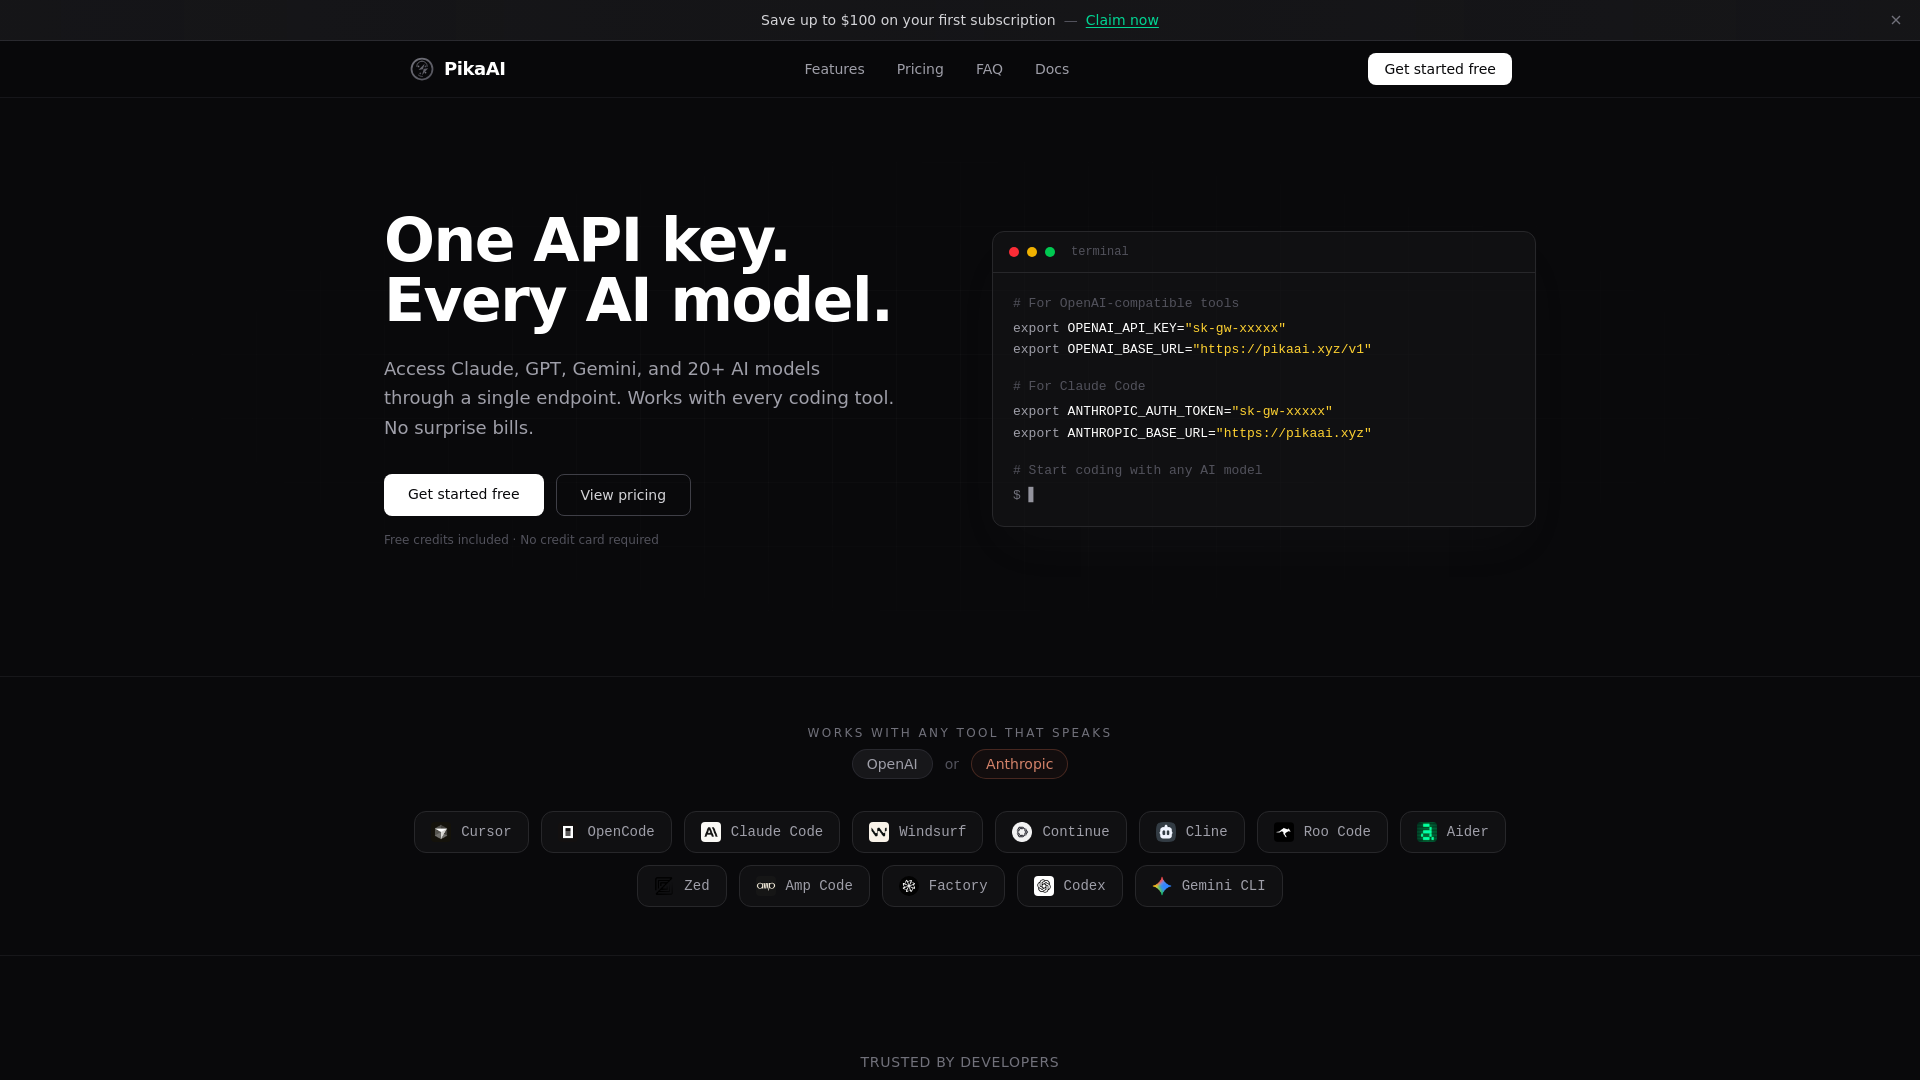Click the Claim now link
Viewport: 1920px width, 1080px height.
pos(1122,20)
